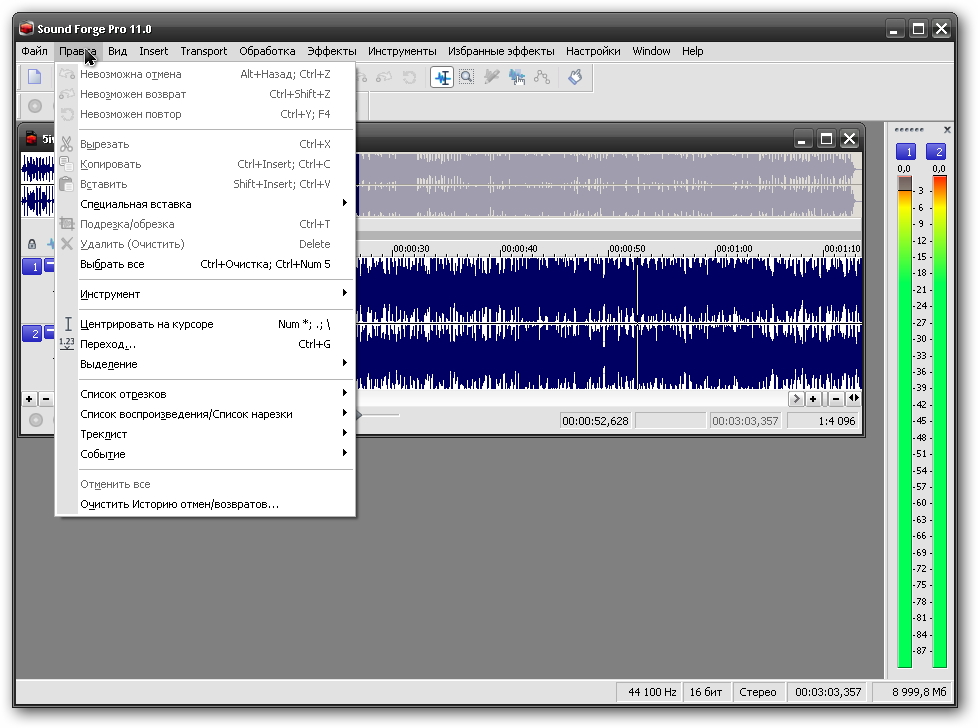Click the waveform overview strip at top
The image size is (978, 728).
pos(600,185)
